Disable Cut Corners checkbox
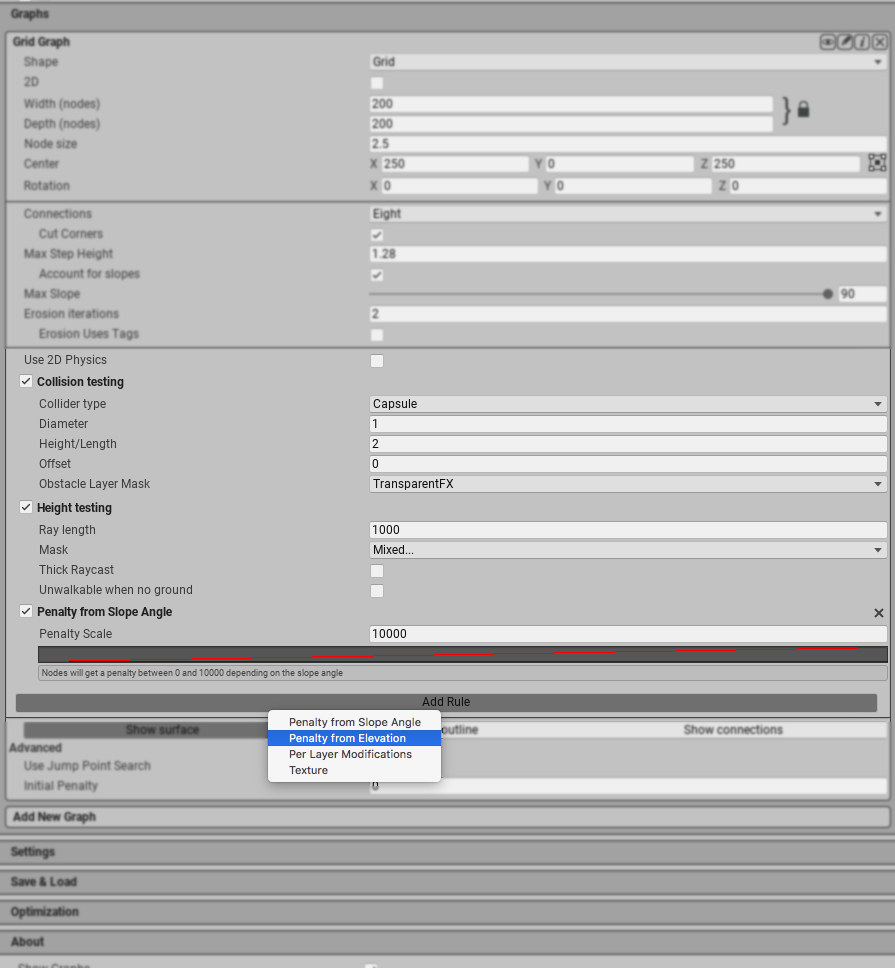Screen dimensions: 895x968 [377, 234]
